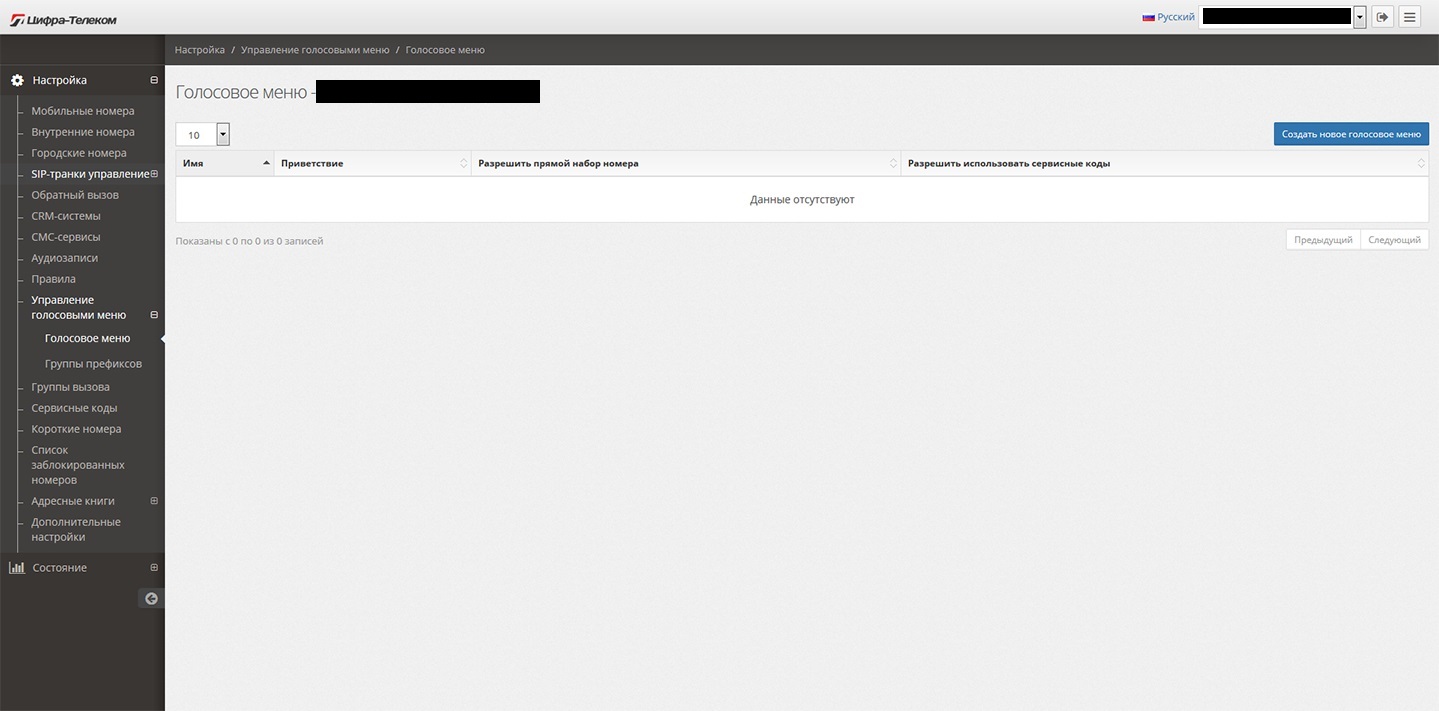Open Группы префиксов submenu item

point(94,364)
